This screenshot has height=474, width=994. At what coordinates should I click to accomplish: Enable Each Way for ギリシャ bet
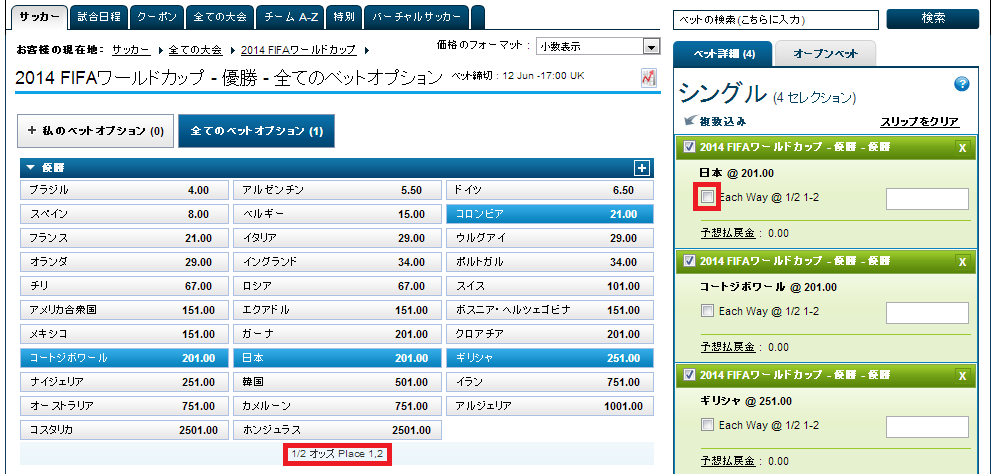707,425
